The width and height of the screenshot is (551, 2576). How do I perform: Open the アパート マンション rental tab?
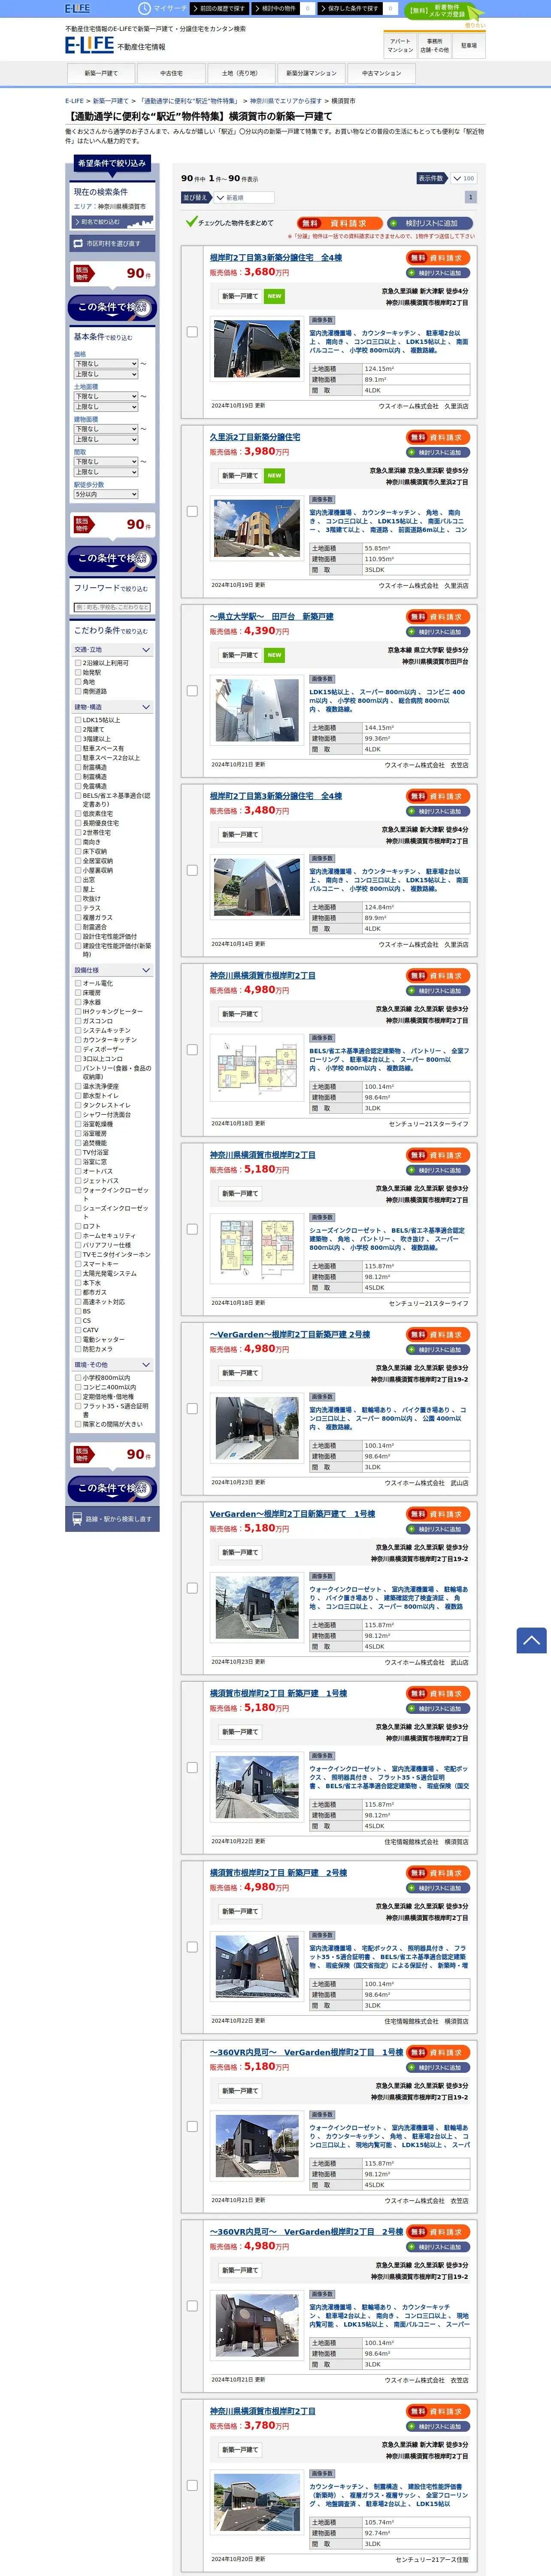400,46
